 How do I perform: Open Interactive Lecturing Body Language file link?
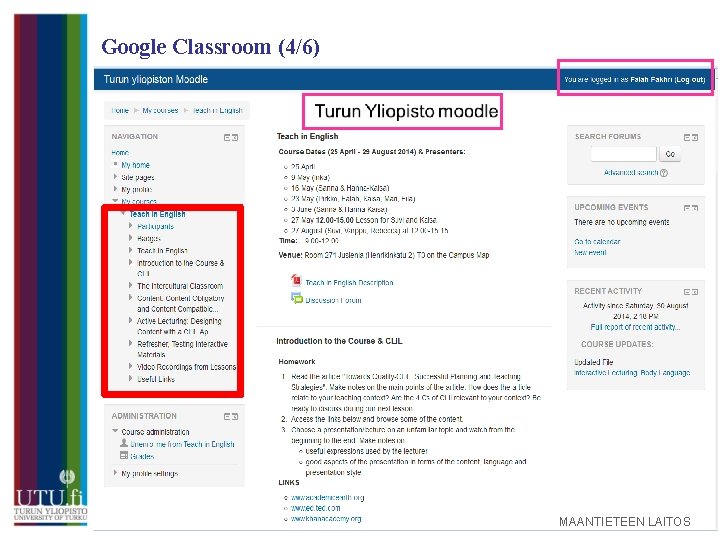pos(632,373)
